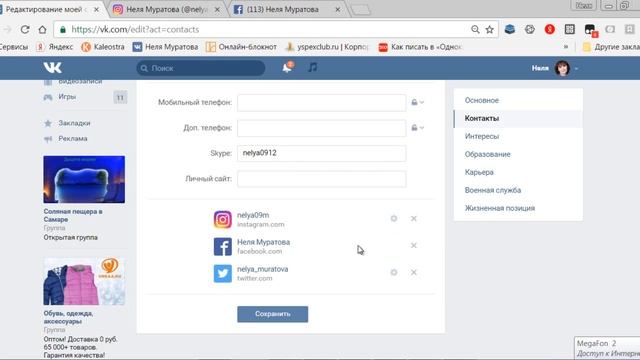Click the grid extension icon
The height and width of the screenshot is (360, 640).
tap(570, 29)
